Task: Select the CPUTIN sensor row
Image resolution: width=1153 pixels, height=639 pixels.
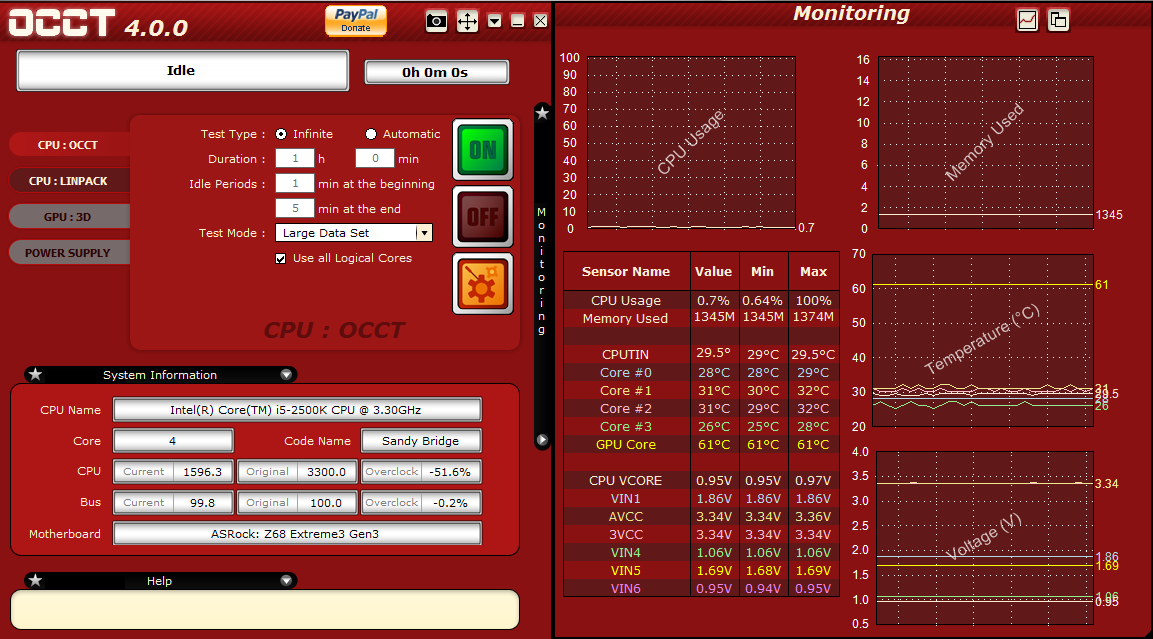Action: click(701, 354)
